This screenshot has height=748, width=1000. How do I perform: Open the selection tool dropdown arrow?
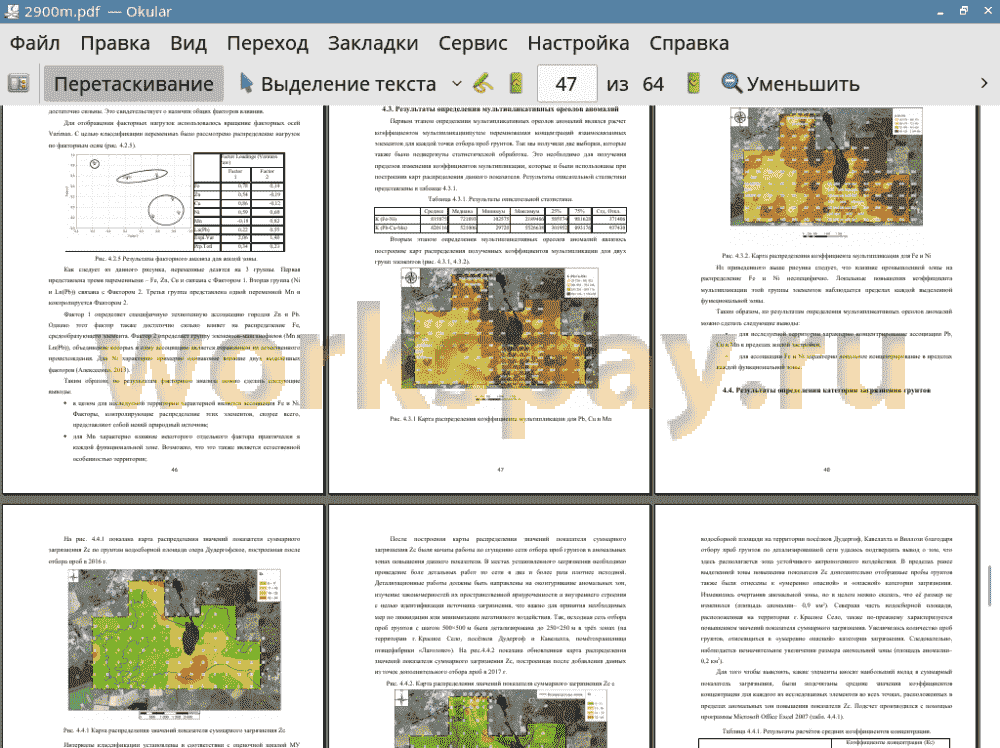pyautogui.click(x=457, y=84)
